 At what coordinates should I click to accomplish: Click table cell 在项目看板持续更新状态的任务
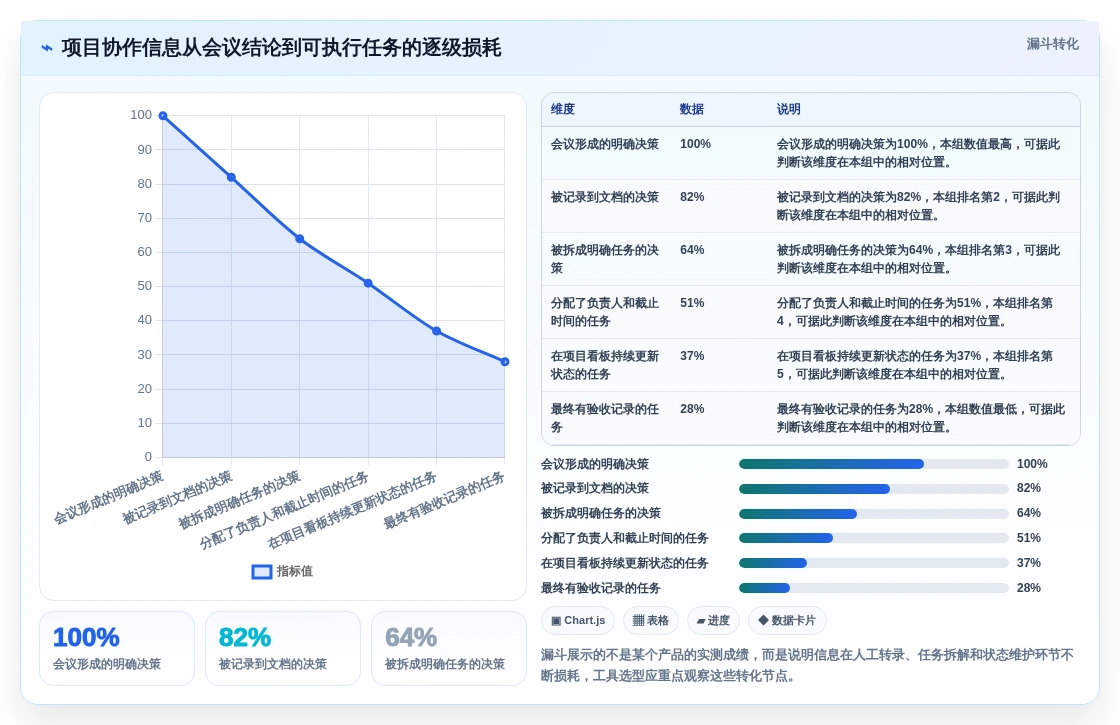coord(605,365)
